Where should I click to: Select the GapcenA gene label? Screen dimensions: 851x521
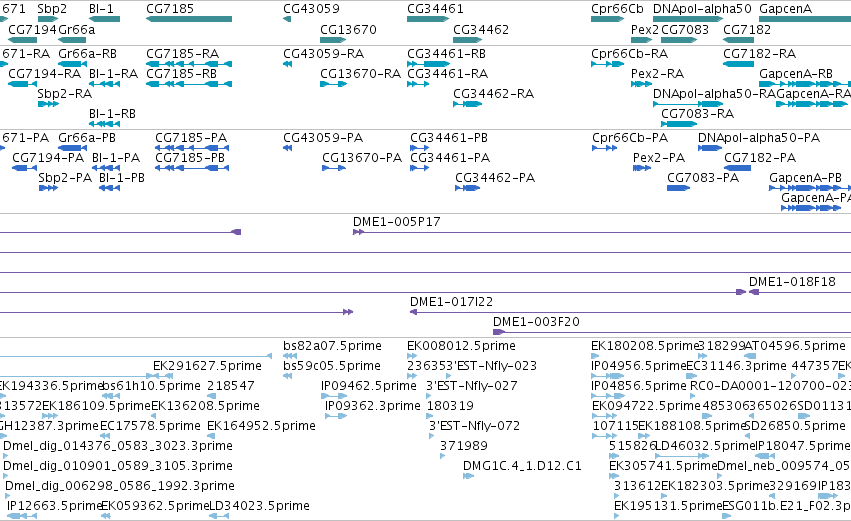click(x=785, y=9)
